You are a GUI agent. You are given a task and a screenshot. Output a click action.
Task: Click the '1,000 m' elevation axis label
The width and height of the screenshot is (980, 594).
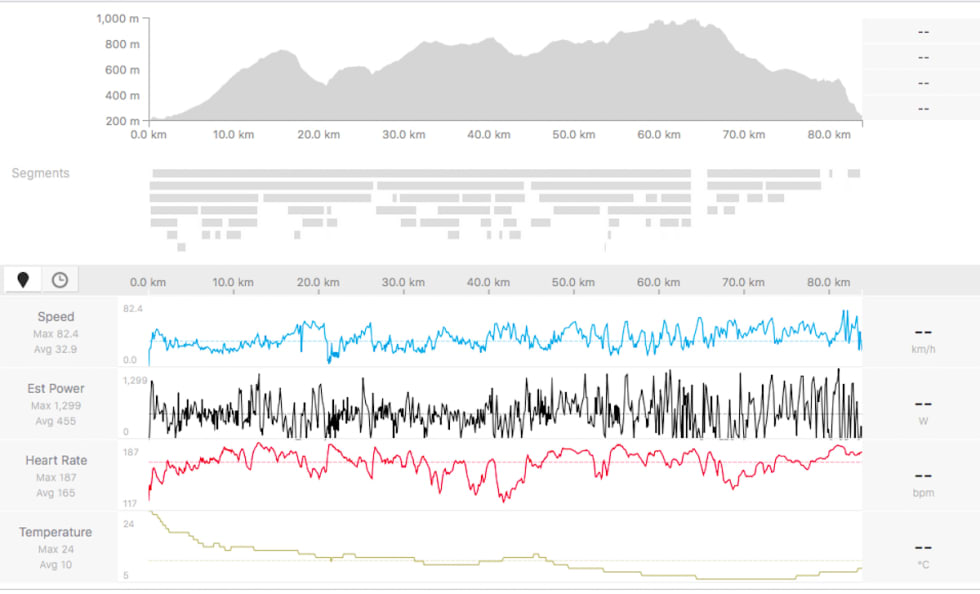[118, 19]
